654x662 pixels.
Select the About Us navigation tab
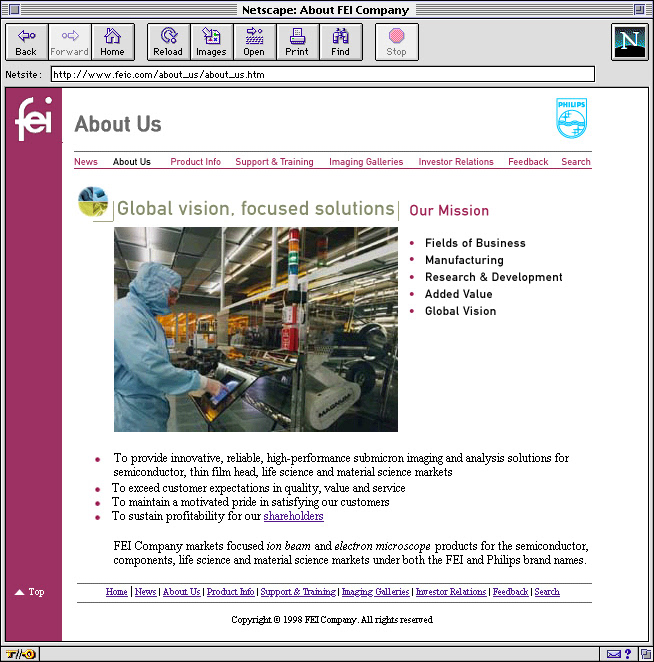point(132,162)
